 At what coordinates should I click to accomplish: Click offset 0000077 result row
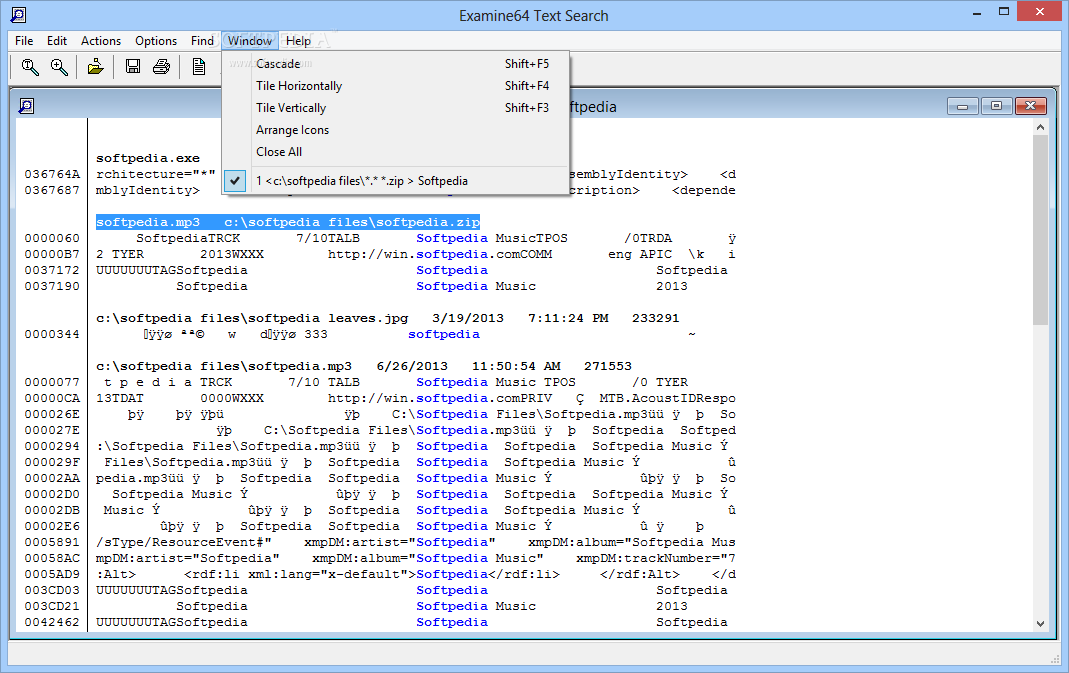pyautogui.click(x=52, y=383)
